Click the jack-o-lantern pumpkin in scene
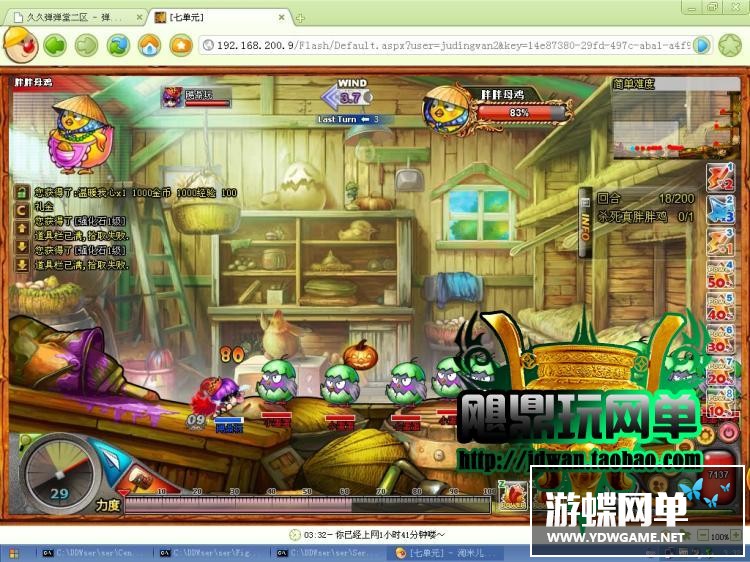 (360, 354)
